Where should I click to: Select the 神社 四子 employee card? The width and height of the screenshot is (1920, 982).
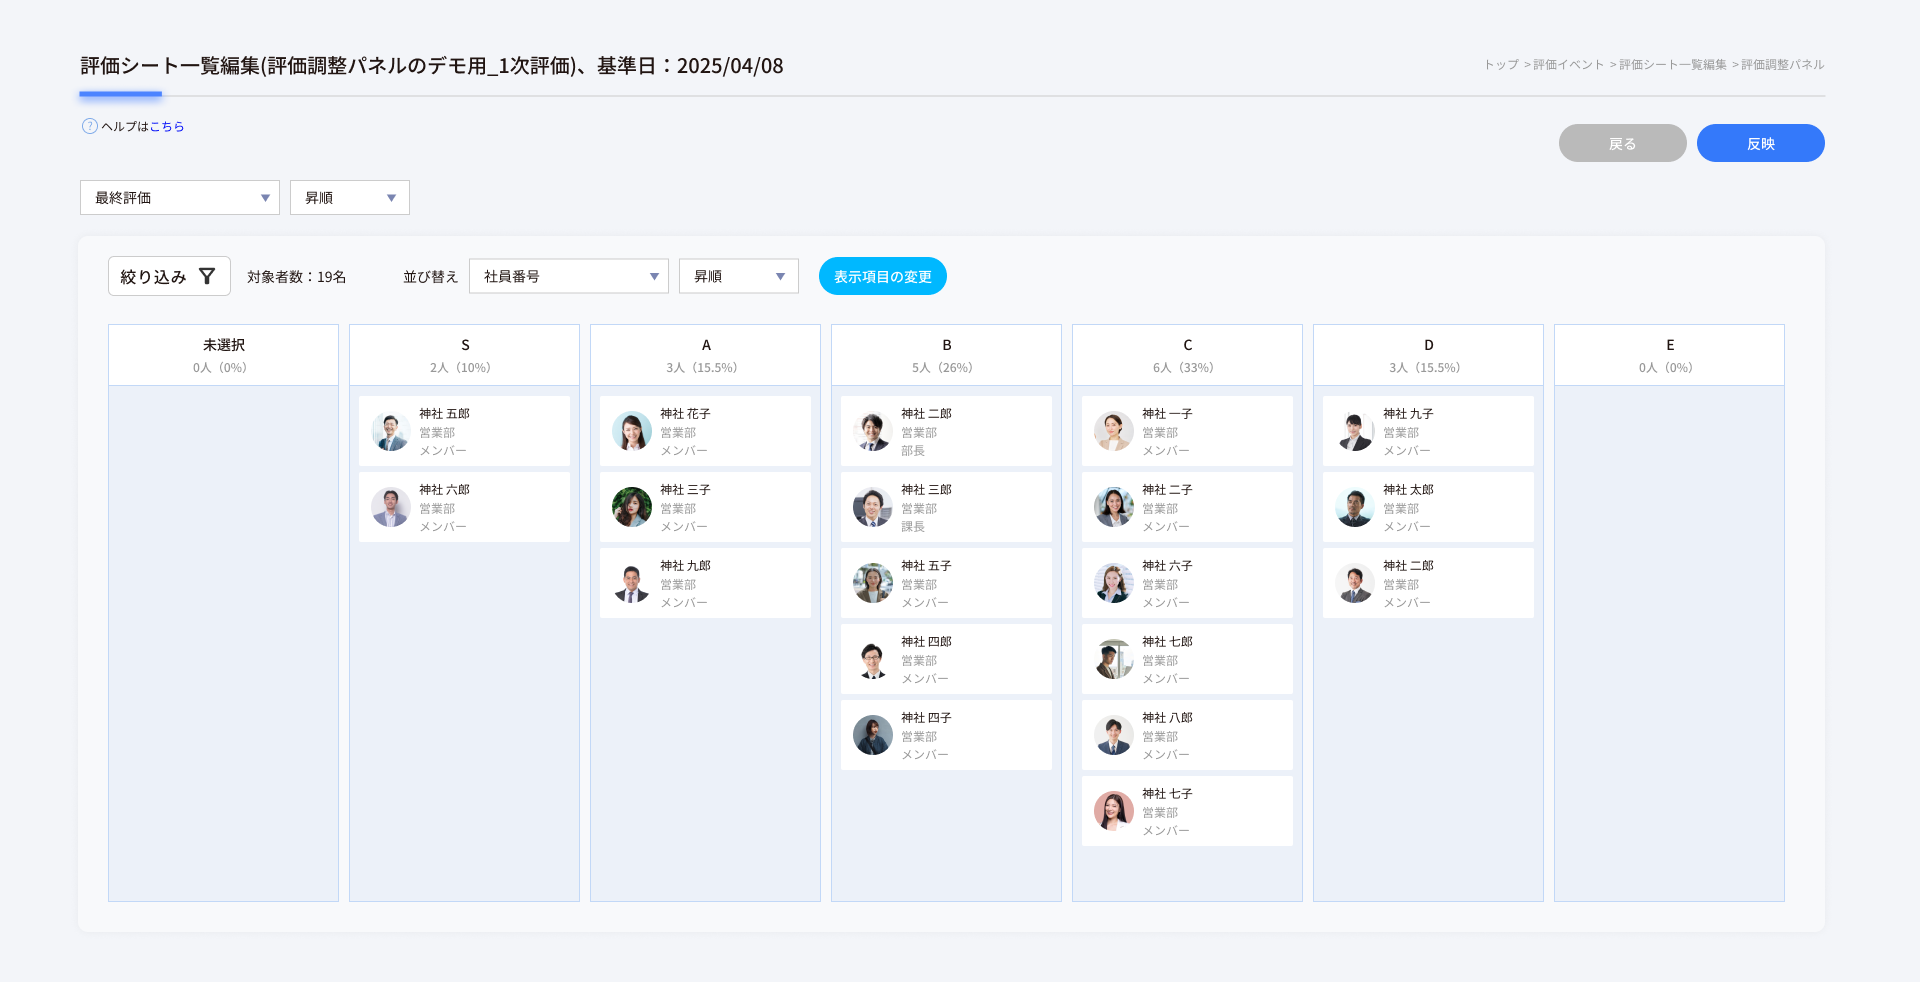(x=946, y=735)
